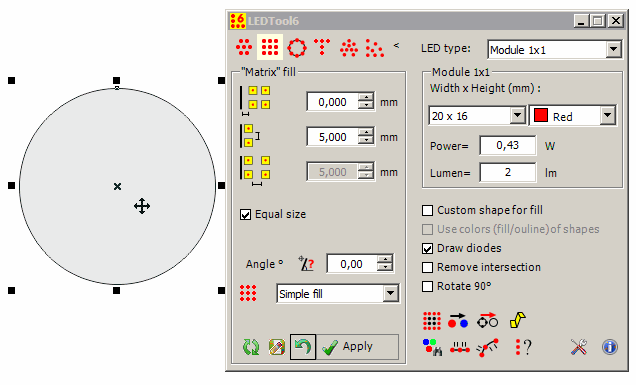This screenshot has height=385, width=636.
Task: Click the refresh green arrows icon
Action: tap(251, 347)
